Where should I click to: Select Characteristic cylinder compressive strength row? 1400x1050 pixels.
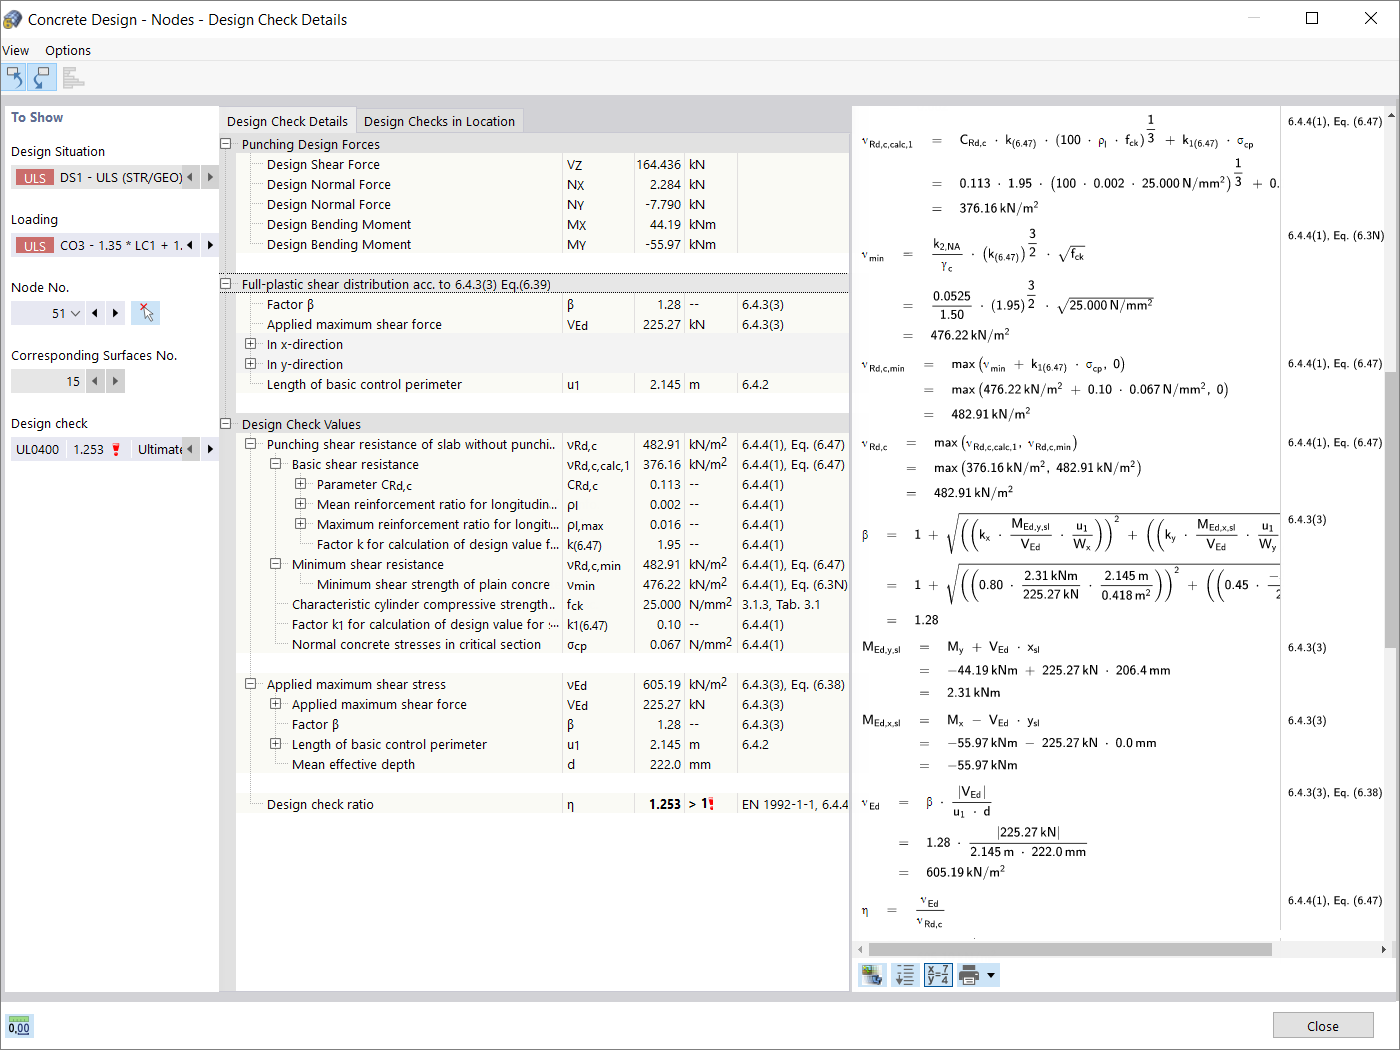click(542, 604)
